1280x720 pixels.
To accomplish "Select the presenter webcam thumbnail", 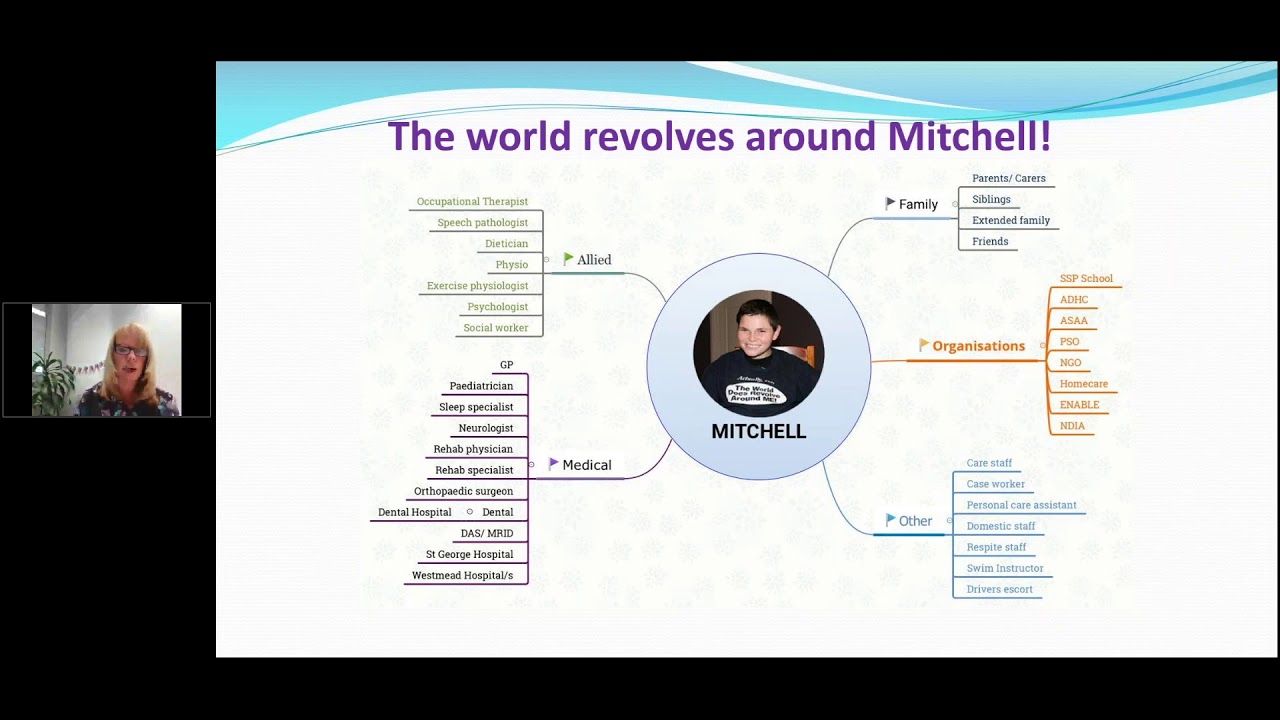I will click(107, 360).
